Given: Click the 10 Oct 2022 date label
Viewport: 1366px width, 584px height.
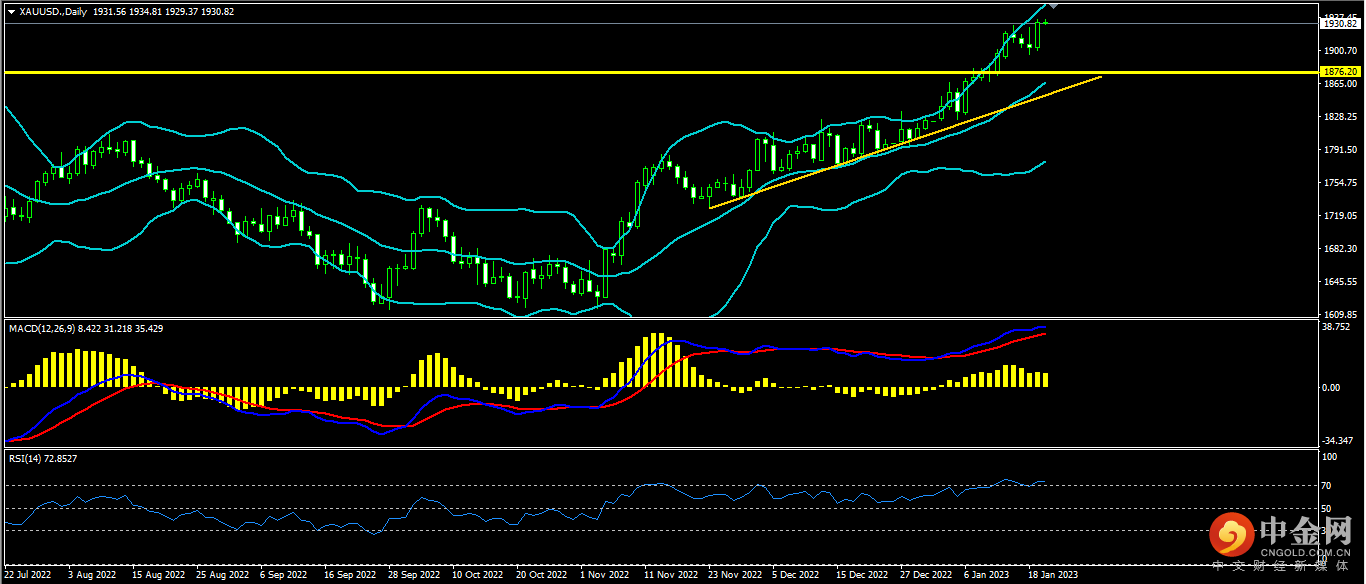Looking at the screenshot, I should 477,576.
